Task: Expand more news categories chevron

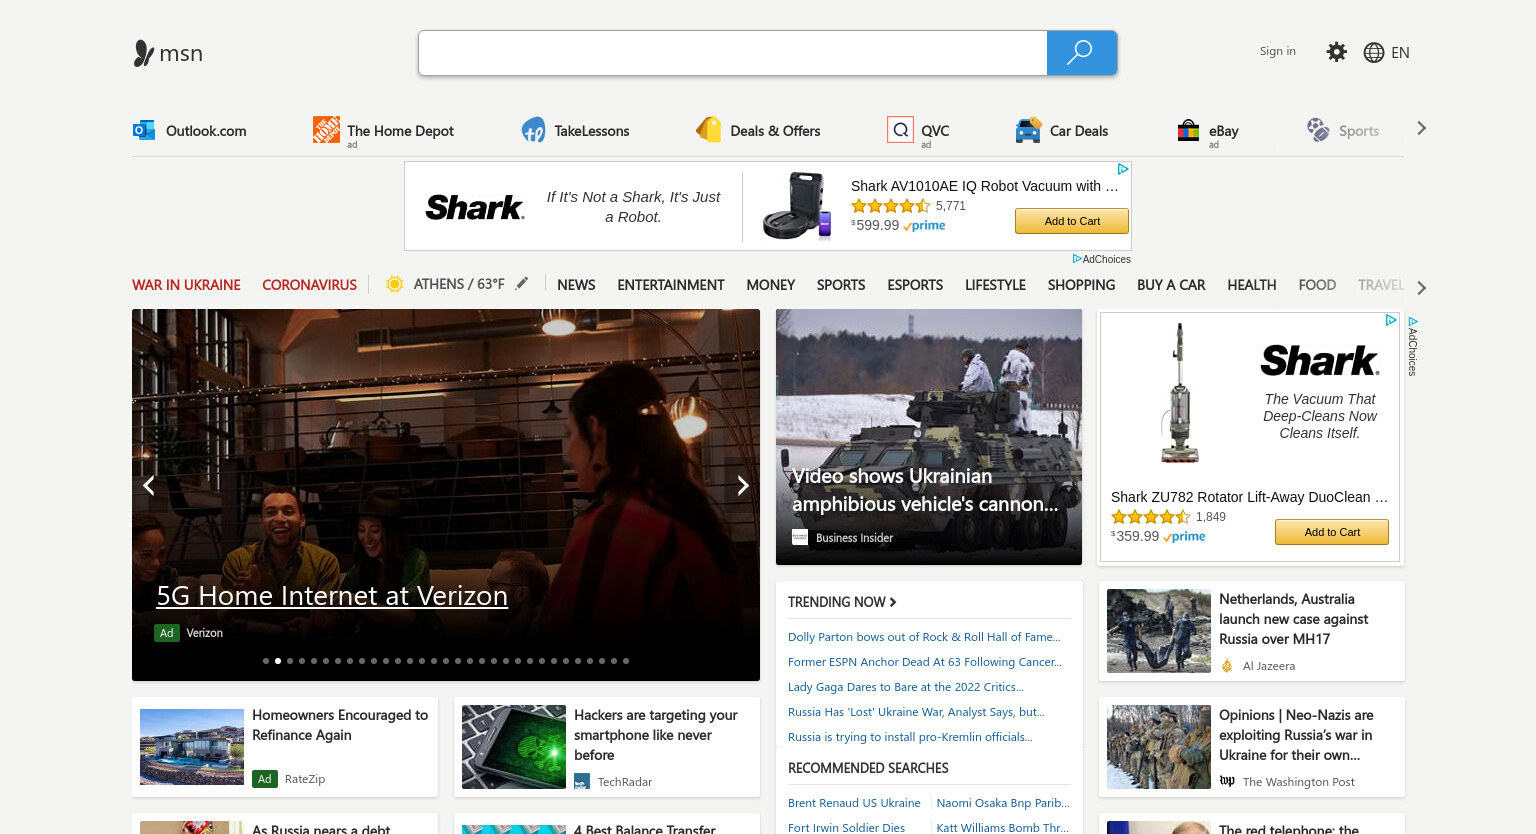Action: pyautogui.click(x=1421, y=288)
